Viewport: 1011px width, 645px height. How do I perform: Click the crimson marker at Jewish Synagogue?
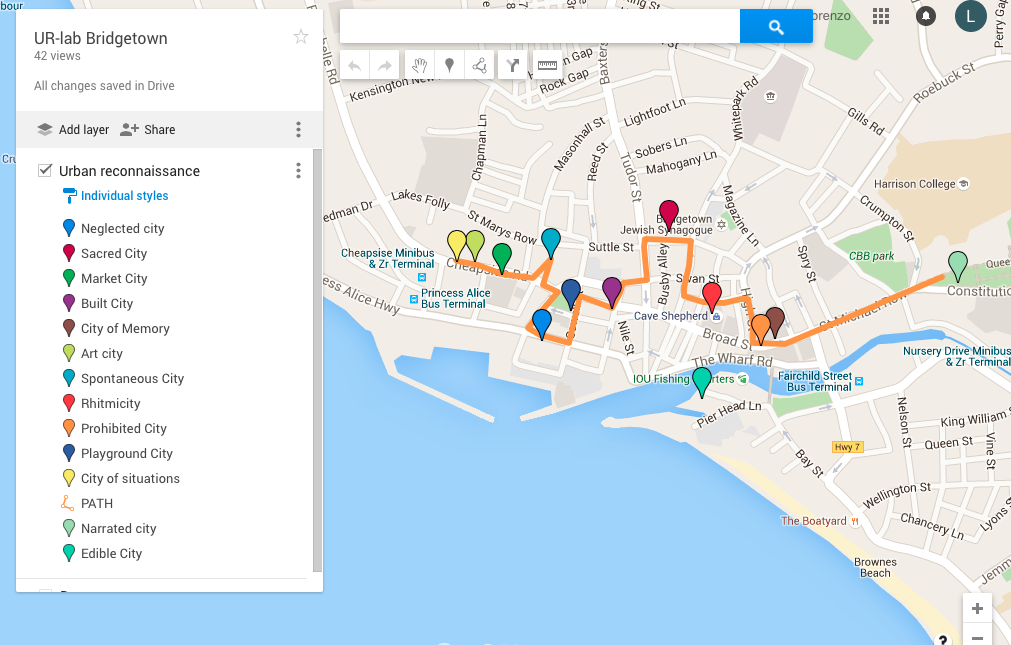tap(669, 213)
